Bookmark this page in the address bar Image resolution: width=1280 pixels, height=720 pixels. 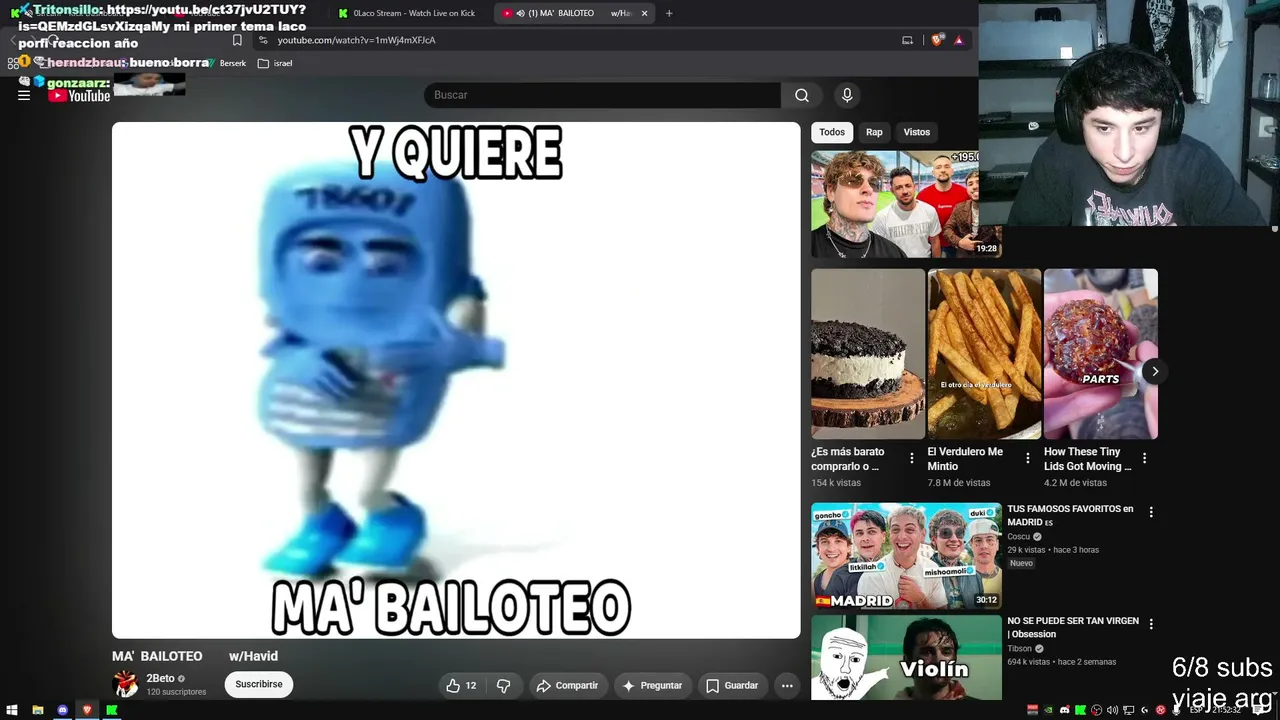[237, 40]
